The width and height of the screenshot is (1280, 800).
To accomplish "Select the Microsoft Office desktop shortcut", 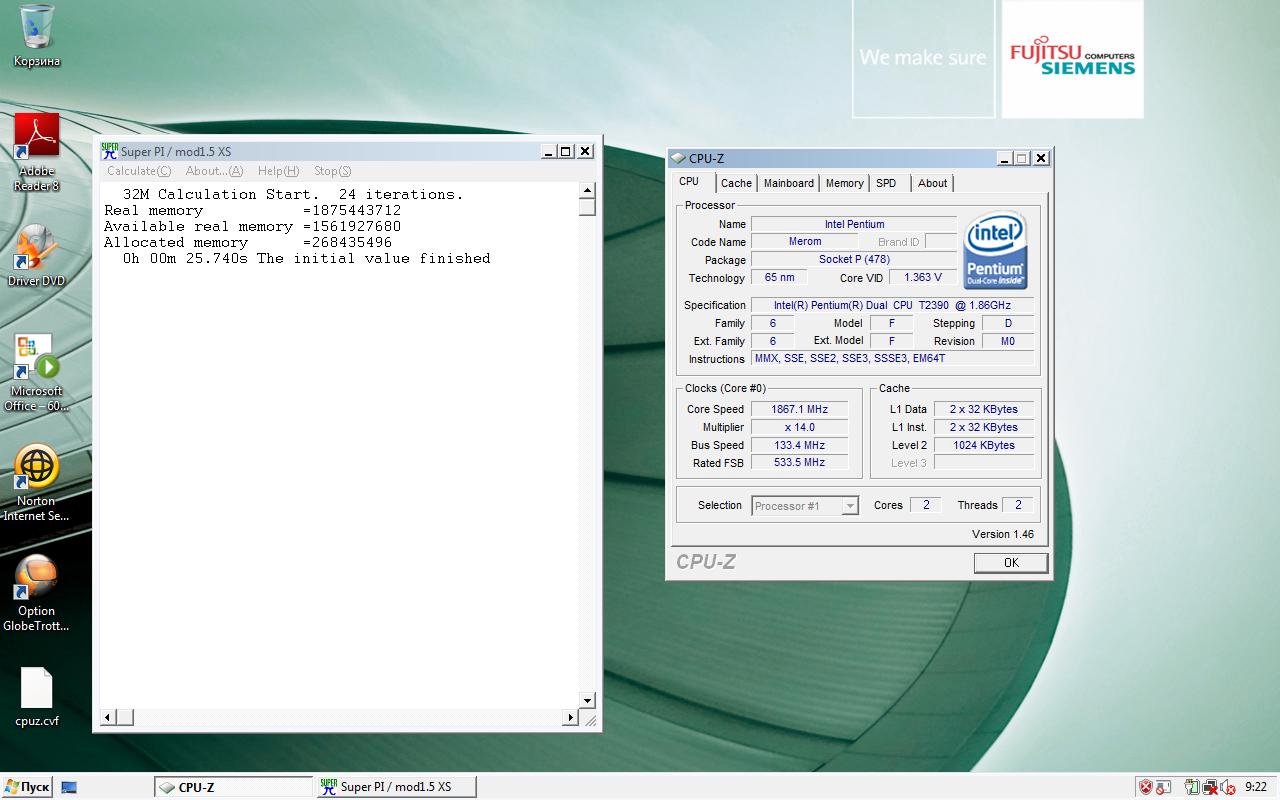I will pos(37,372).
